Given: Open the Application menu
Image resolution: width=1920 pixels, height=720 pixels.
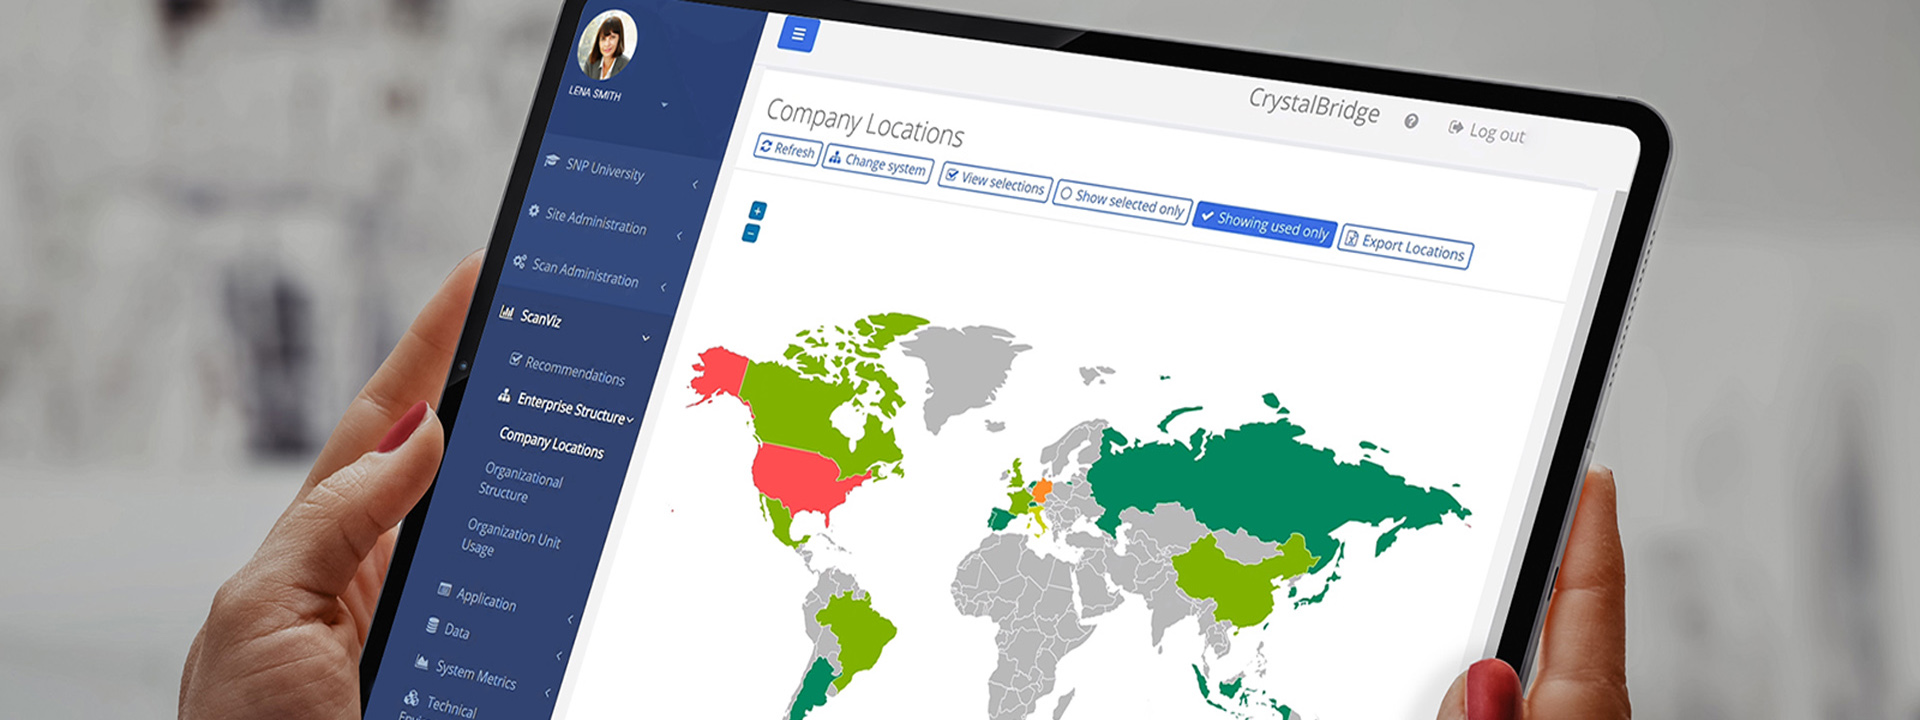Looking at the screenshot, I should [x=486, y=599].
